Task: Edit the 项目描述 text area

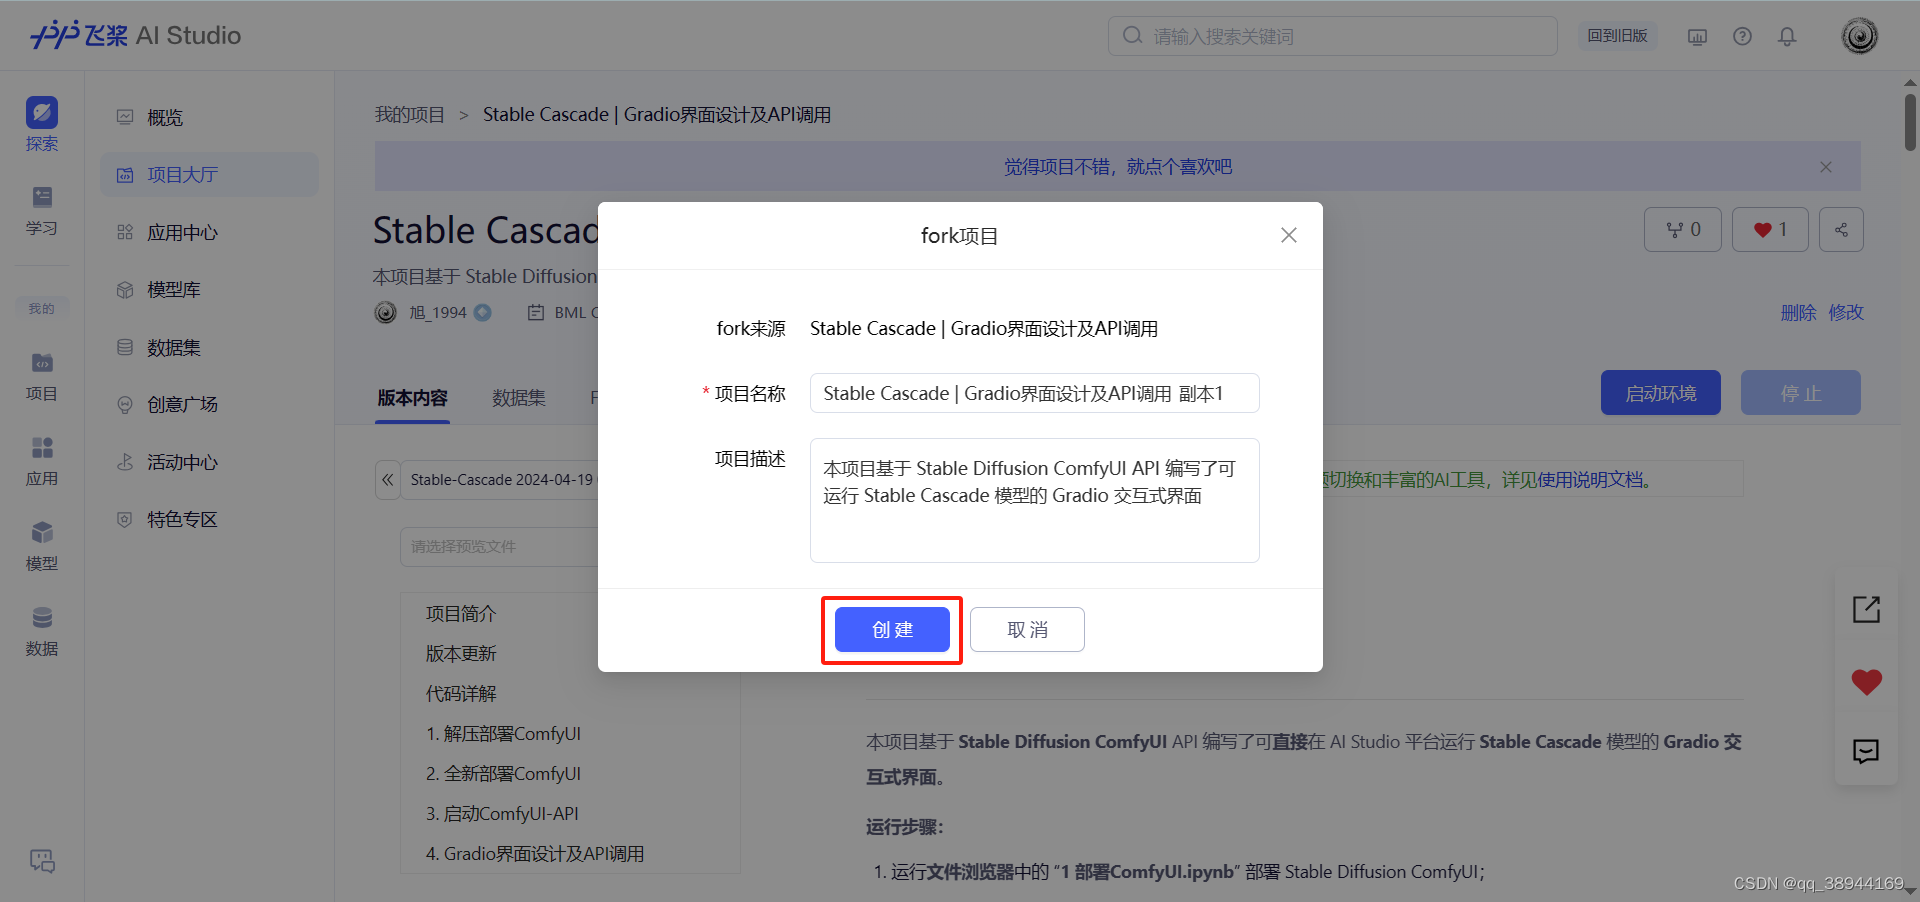Action: click(x=1034, y=500)
